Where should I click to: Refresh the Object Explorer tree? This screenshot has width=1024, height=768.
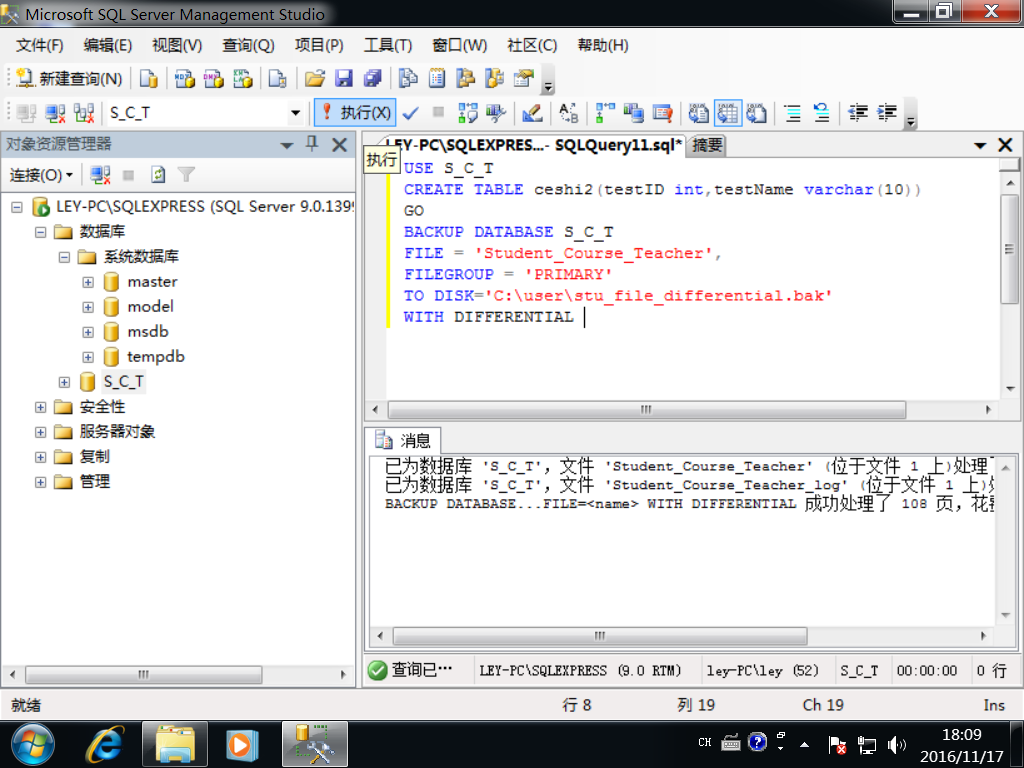click(x=157, y=175)
